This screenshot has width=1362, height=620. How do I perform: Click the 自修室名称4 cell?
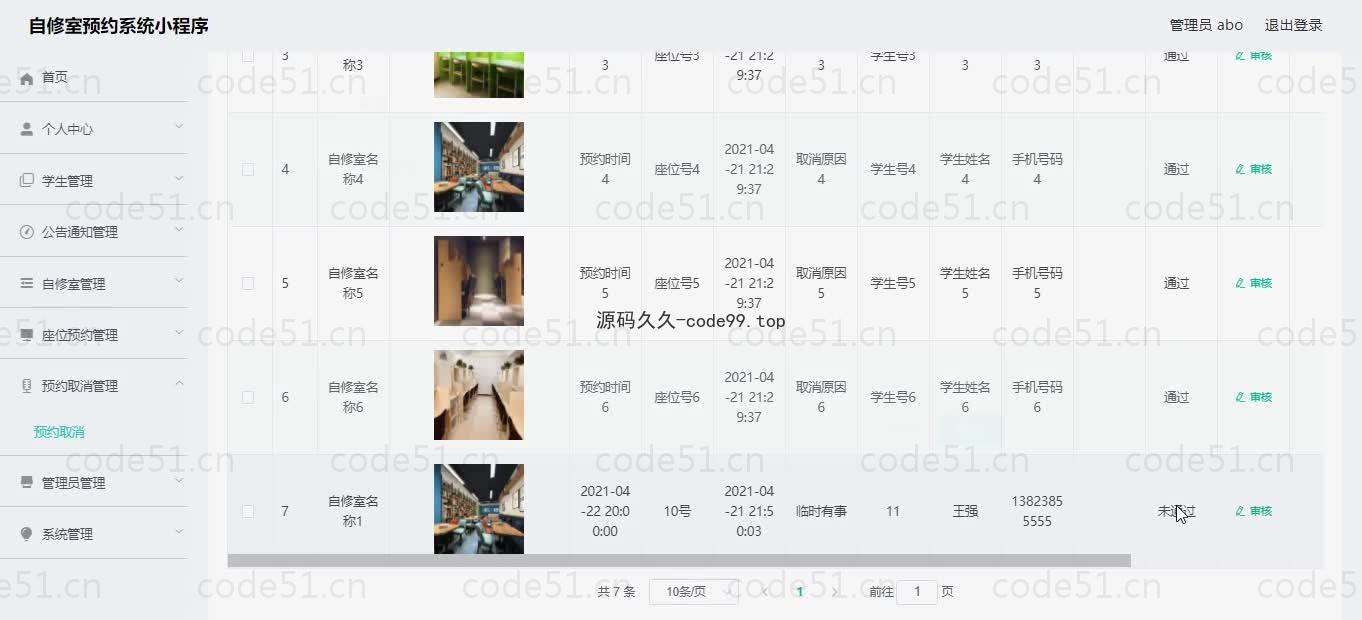tap(353, 169)
